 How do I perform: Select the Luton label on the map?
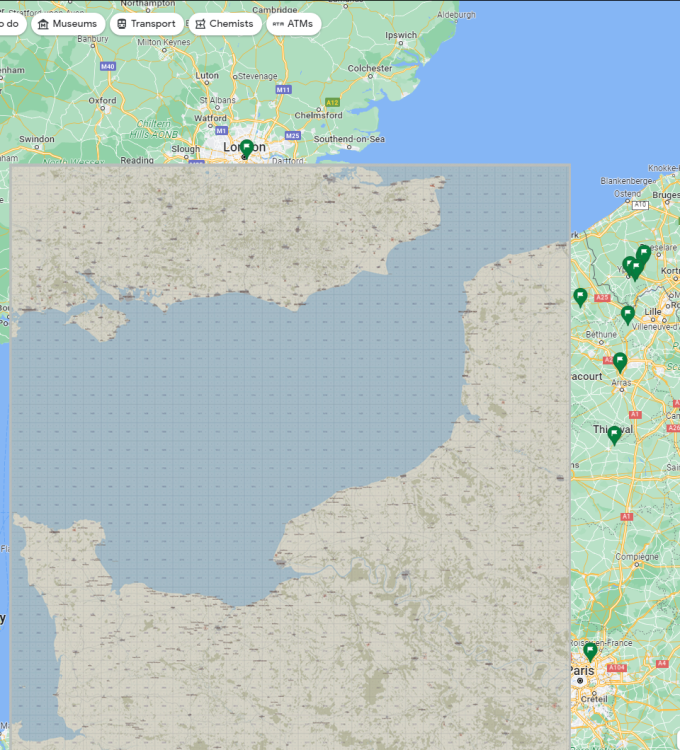(207, 76)
